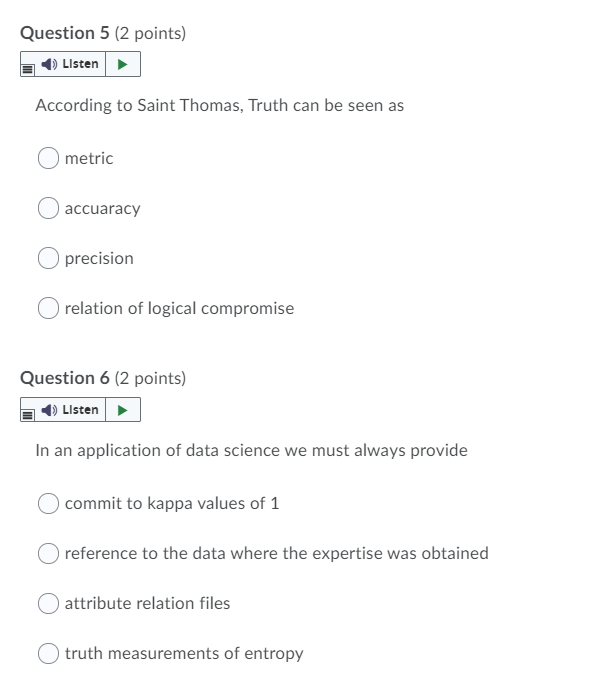Click Listen text for Question 5
Image resolution: width=616 pixels, height=692 pixels.
click(80, 65)
